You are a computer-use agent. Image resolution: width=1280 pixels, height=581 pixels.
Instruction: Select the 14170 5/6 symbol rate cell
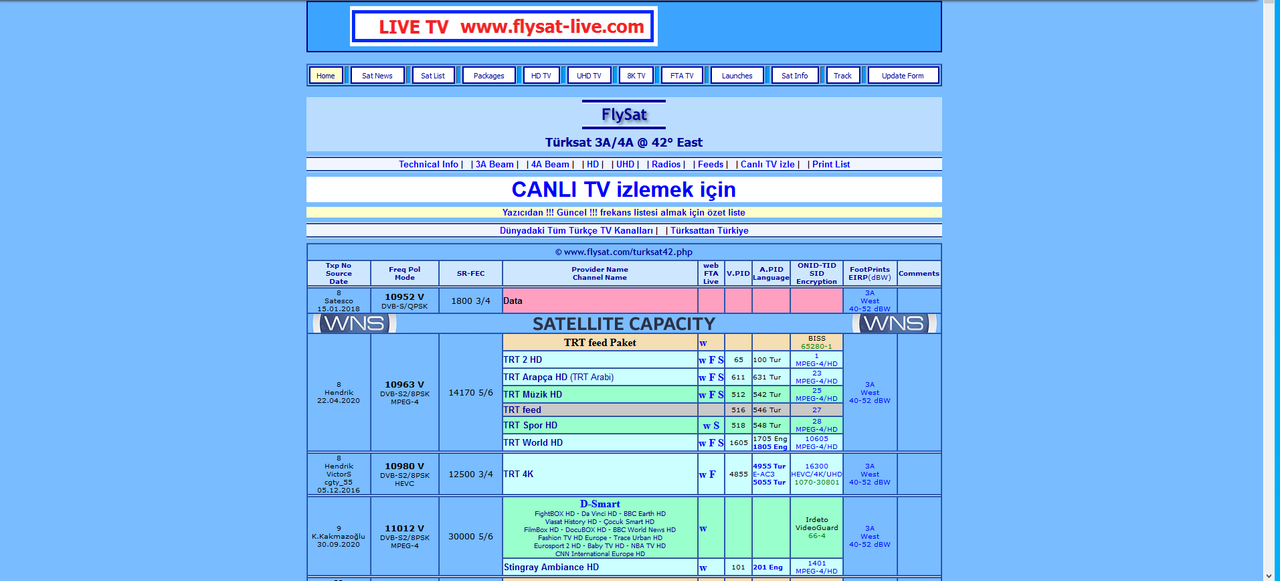[x=470, y=392]
